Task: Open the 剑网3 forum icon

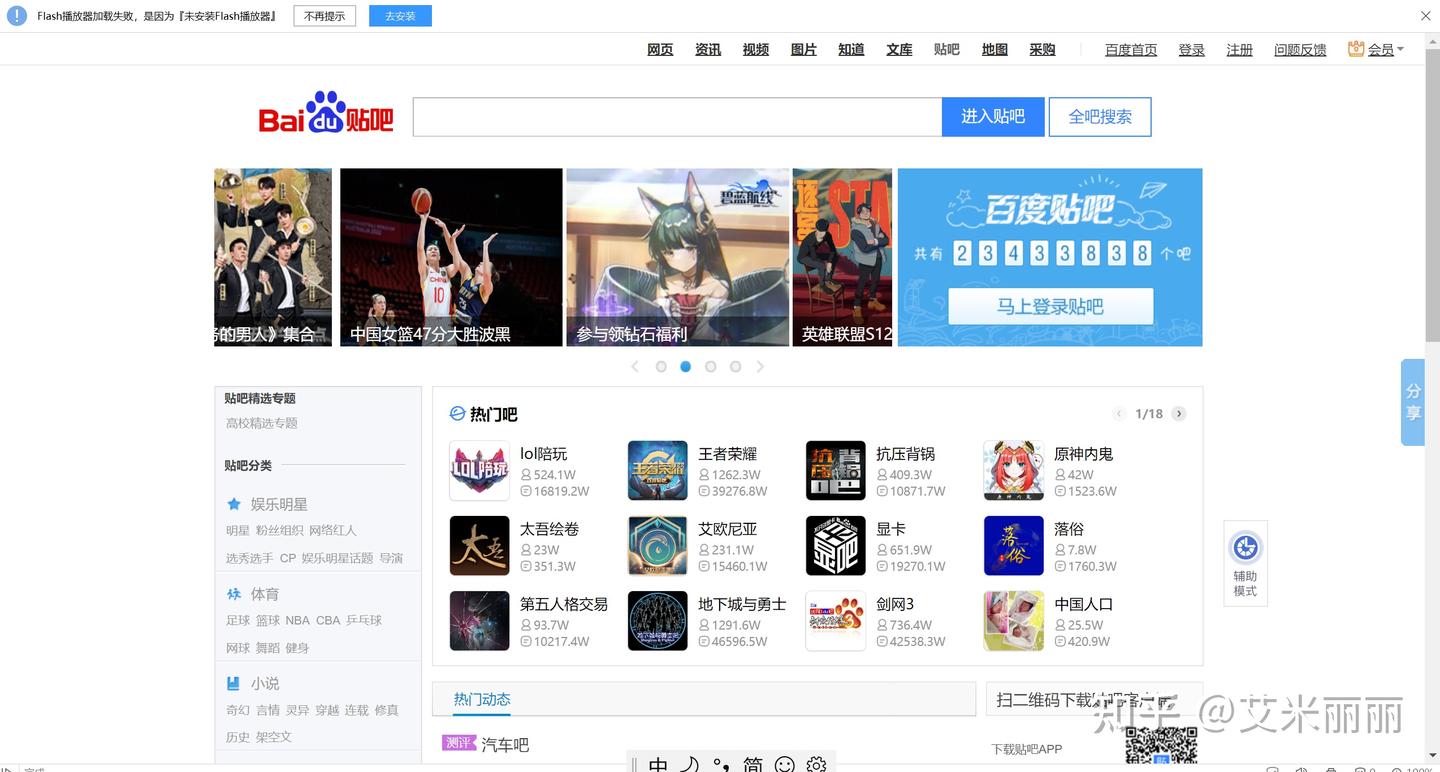Action: [835, 620]
